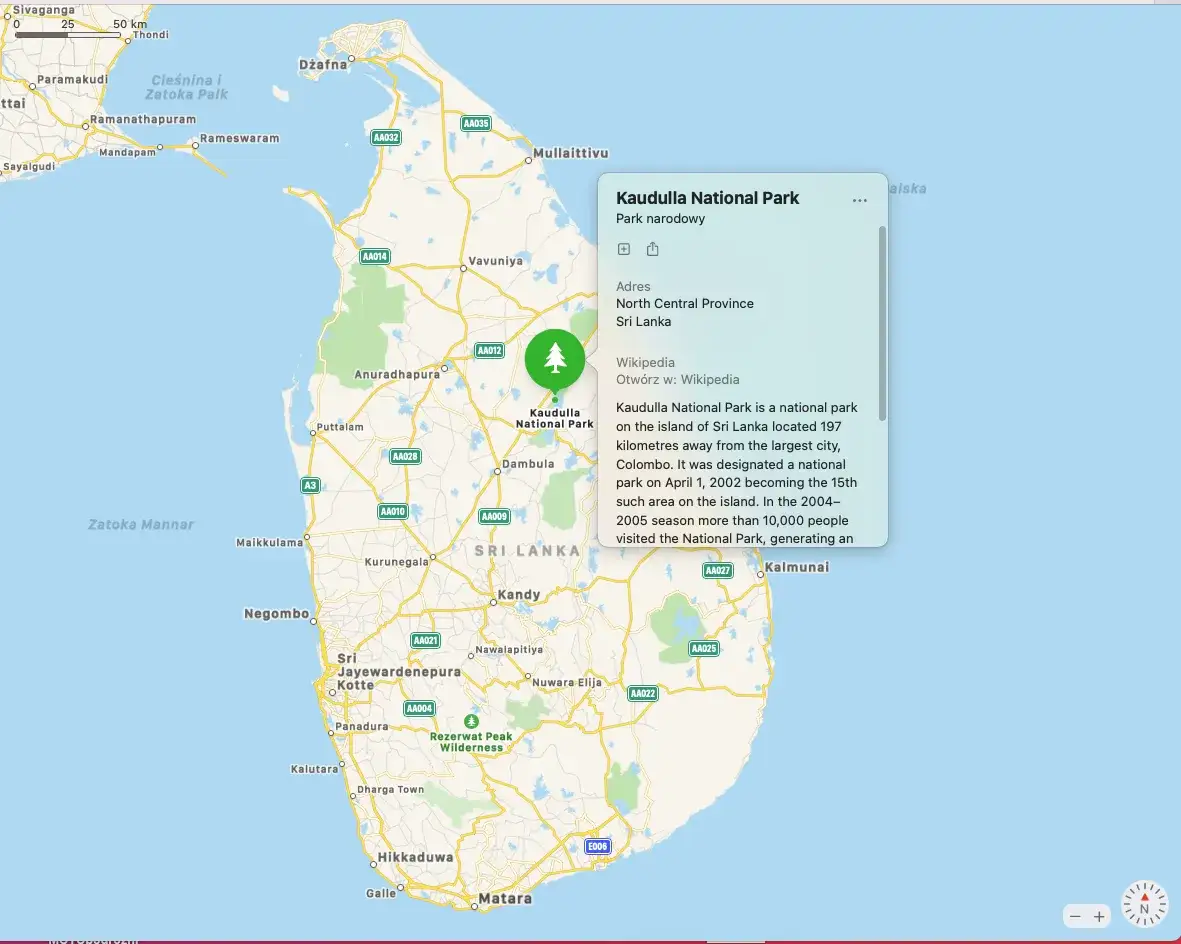Image resolution: width=1181 pixels, height=944 pixels.
Task: Click the green Kaudulla National Park pin
Action: point(555,359)
